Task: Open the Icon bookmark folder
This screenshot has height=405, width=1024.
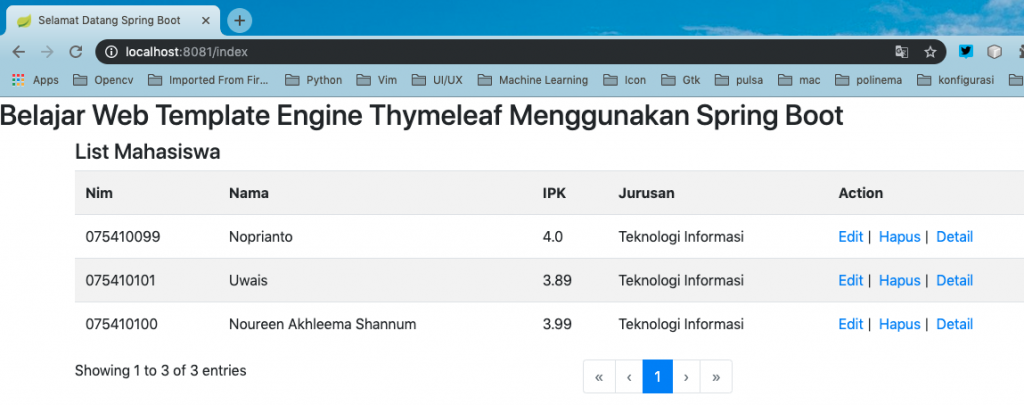Action: 624,80
